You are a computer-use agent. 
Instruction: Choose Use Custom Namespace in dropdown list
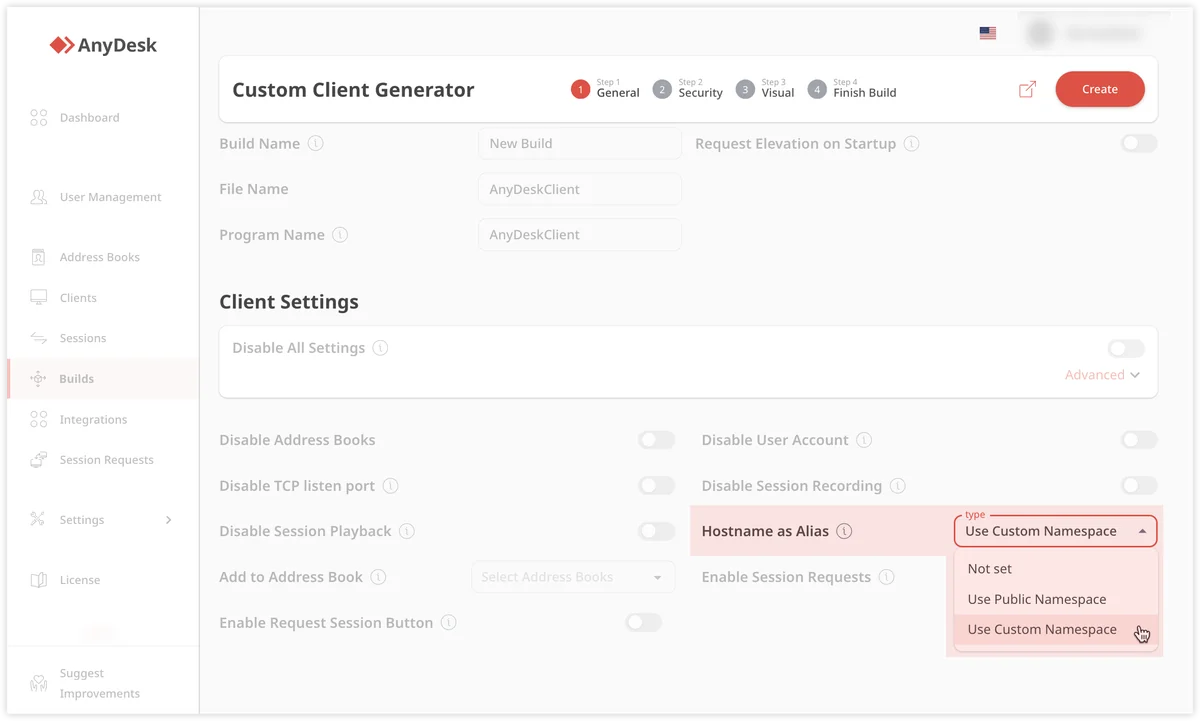(x=1056, y=630)
